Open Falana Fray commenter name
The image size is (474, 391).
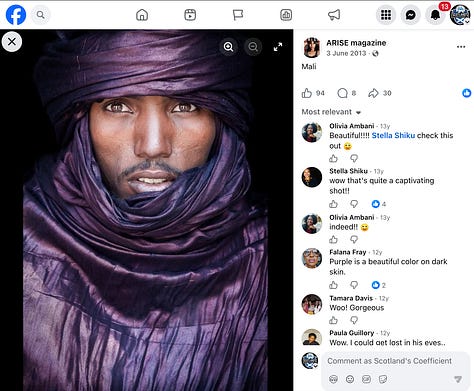(348, 252)
